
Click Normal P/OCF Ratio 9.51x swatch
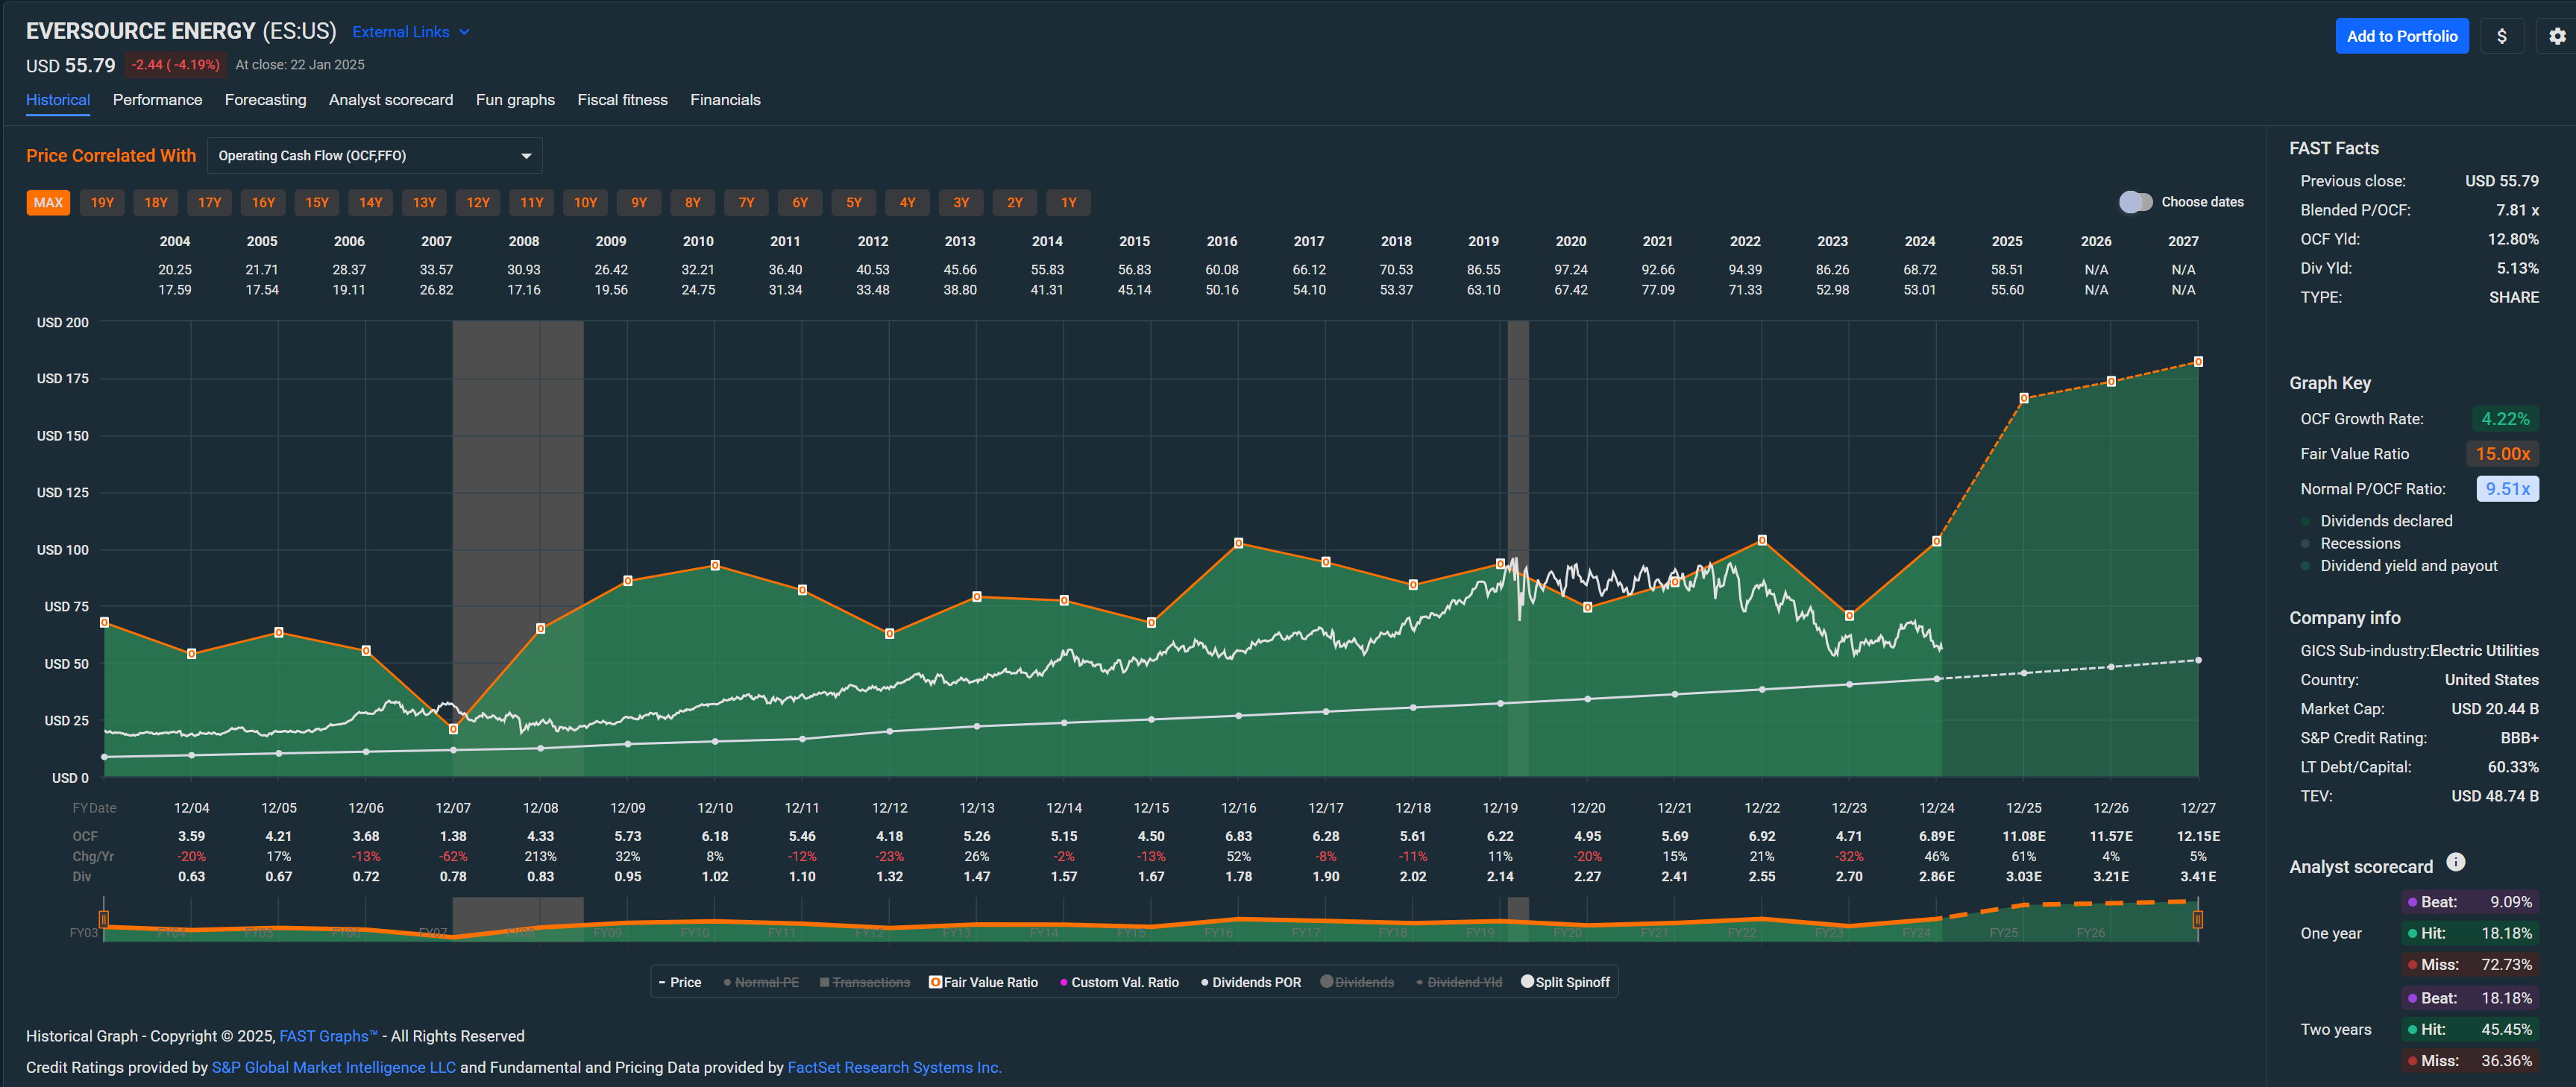[x=2507, y=489]
